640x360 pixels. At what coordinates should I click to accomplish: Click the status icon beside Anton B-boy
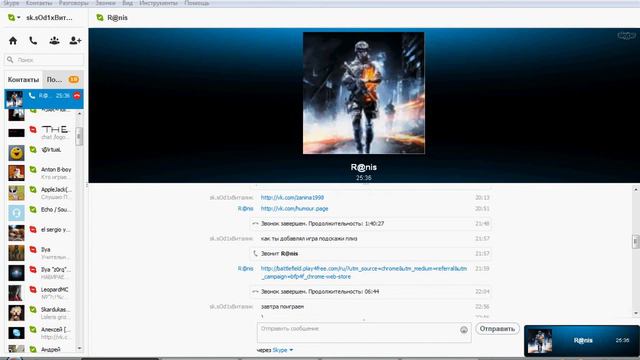pos(33,169)
